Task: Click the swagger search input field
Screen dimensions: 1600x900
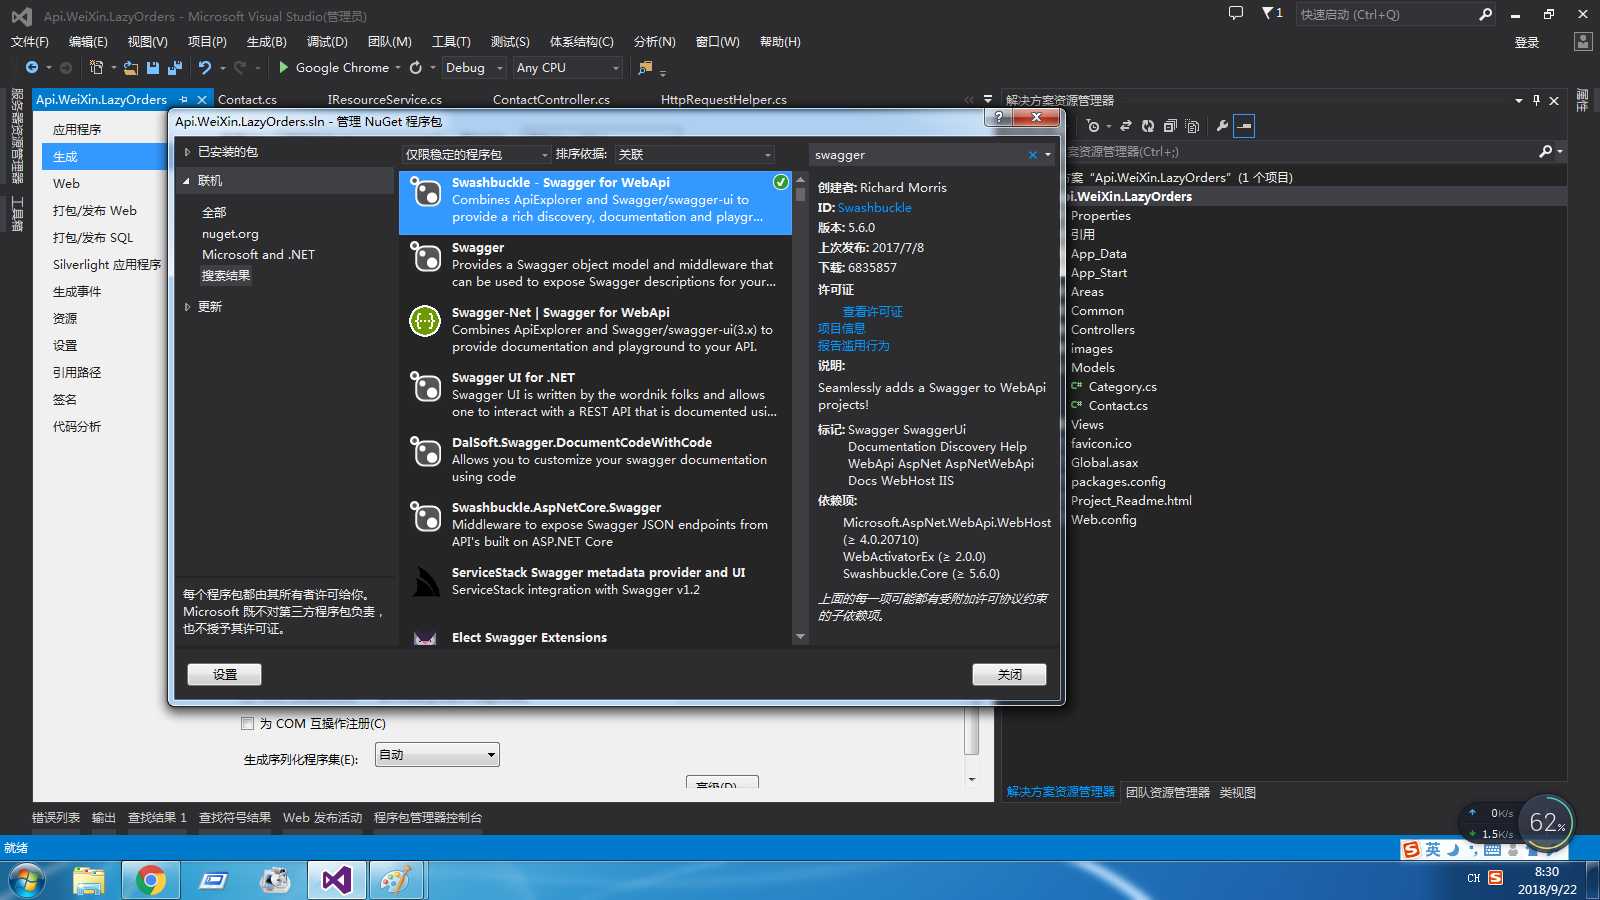Action: pos(918,155)
